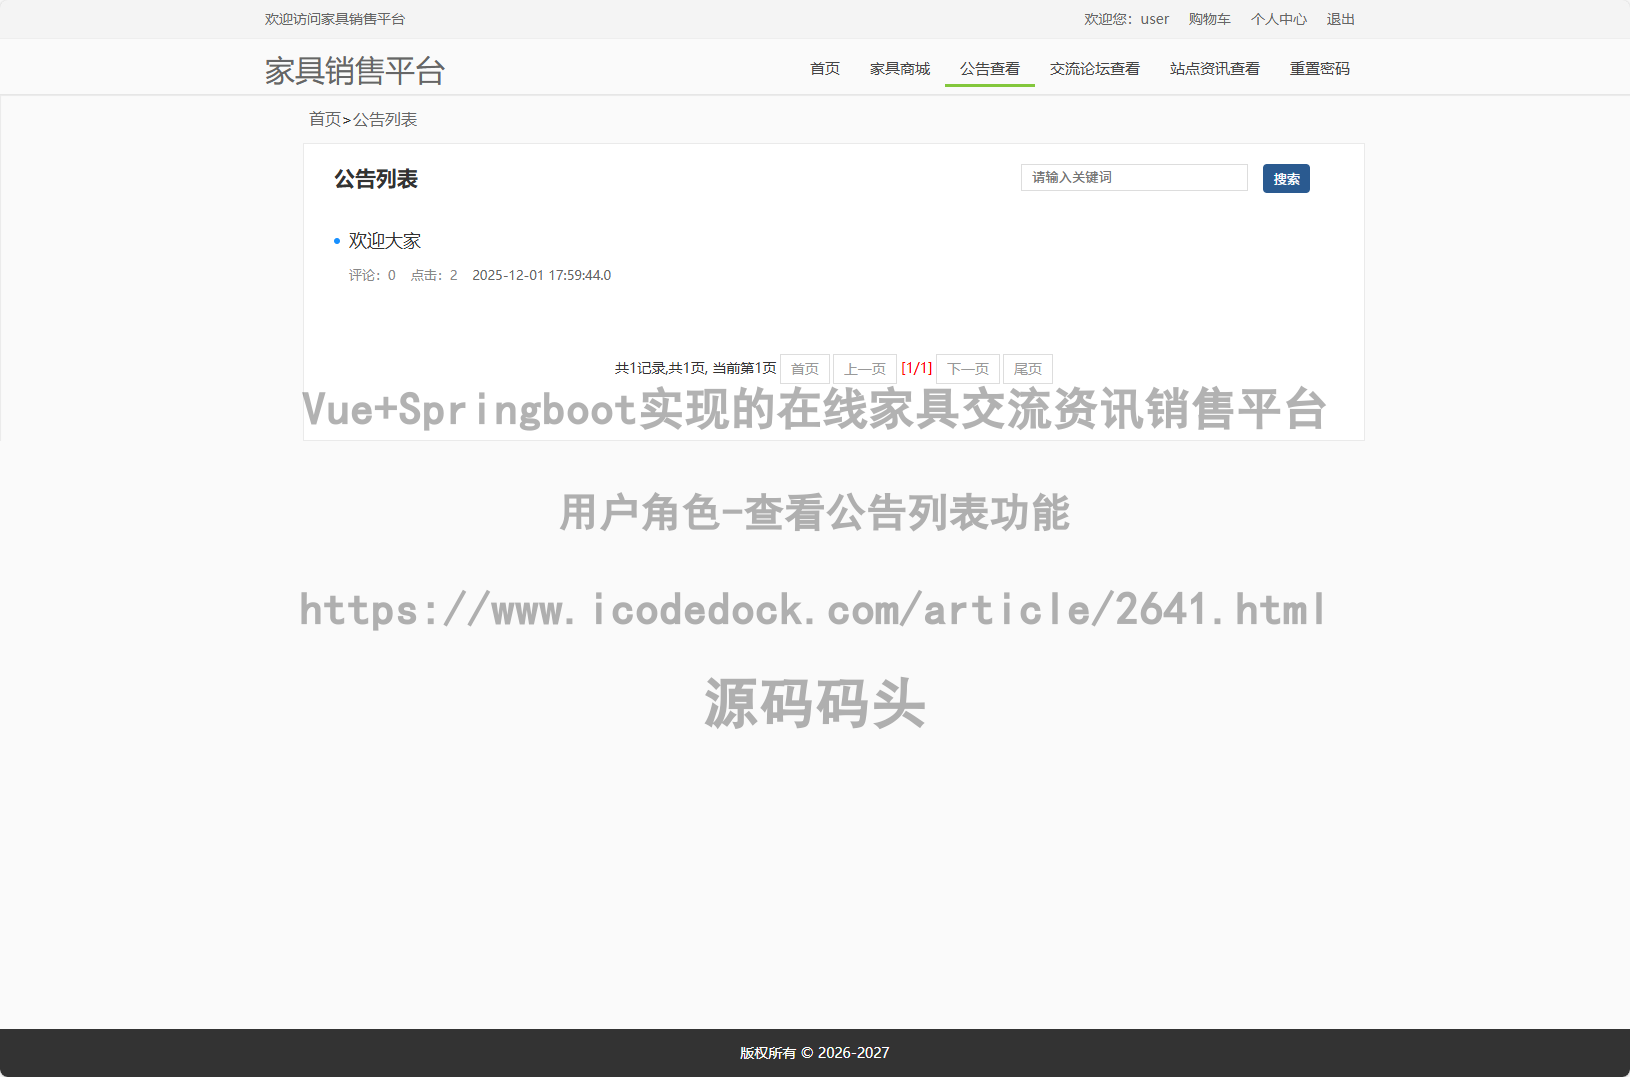1630x1077 pixels.
Task: Go to first page via 首页 pagination button
Action: point(805,368)
